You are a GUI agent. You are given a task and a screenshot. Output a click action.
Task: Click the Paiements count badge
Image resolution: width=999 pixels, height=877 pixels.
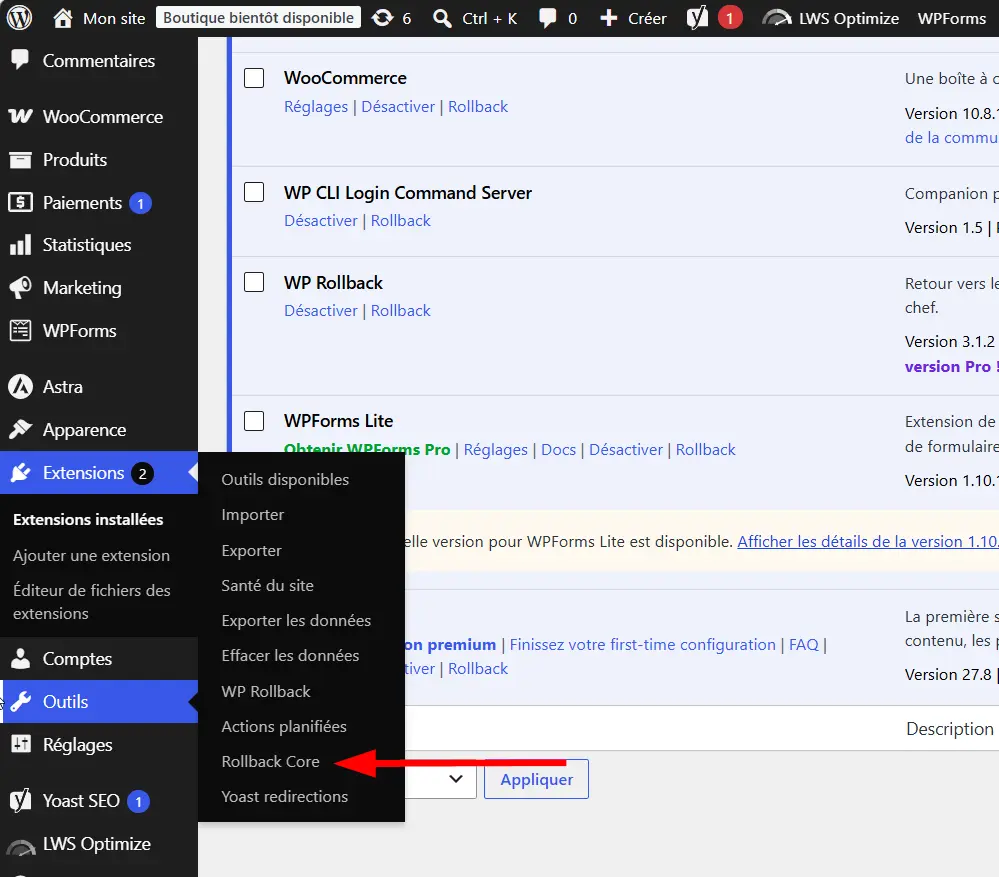pos(140,203)
